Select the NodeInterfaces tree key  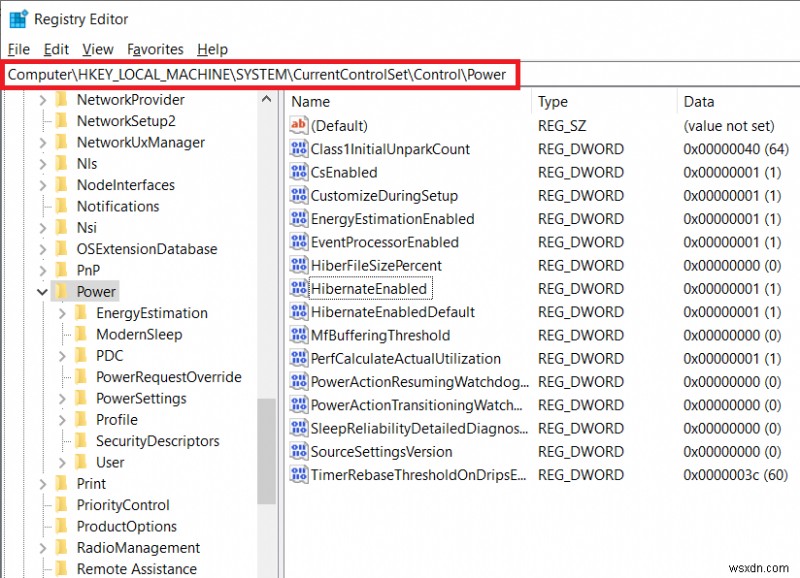tap(126, 185)
